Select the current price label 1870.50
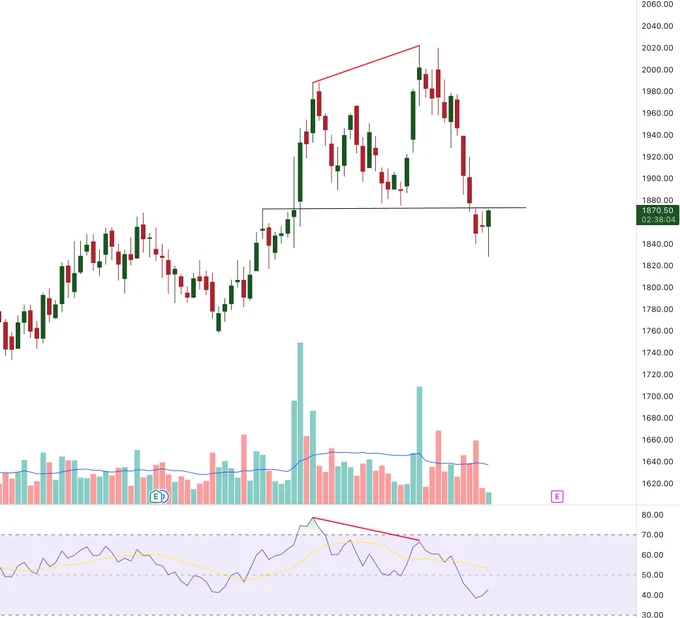 coord(657,210)
